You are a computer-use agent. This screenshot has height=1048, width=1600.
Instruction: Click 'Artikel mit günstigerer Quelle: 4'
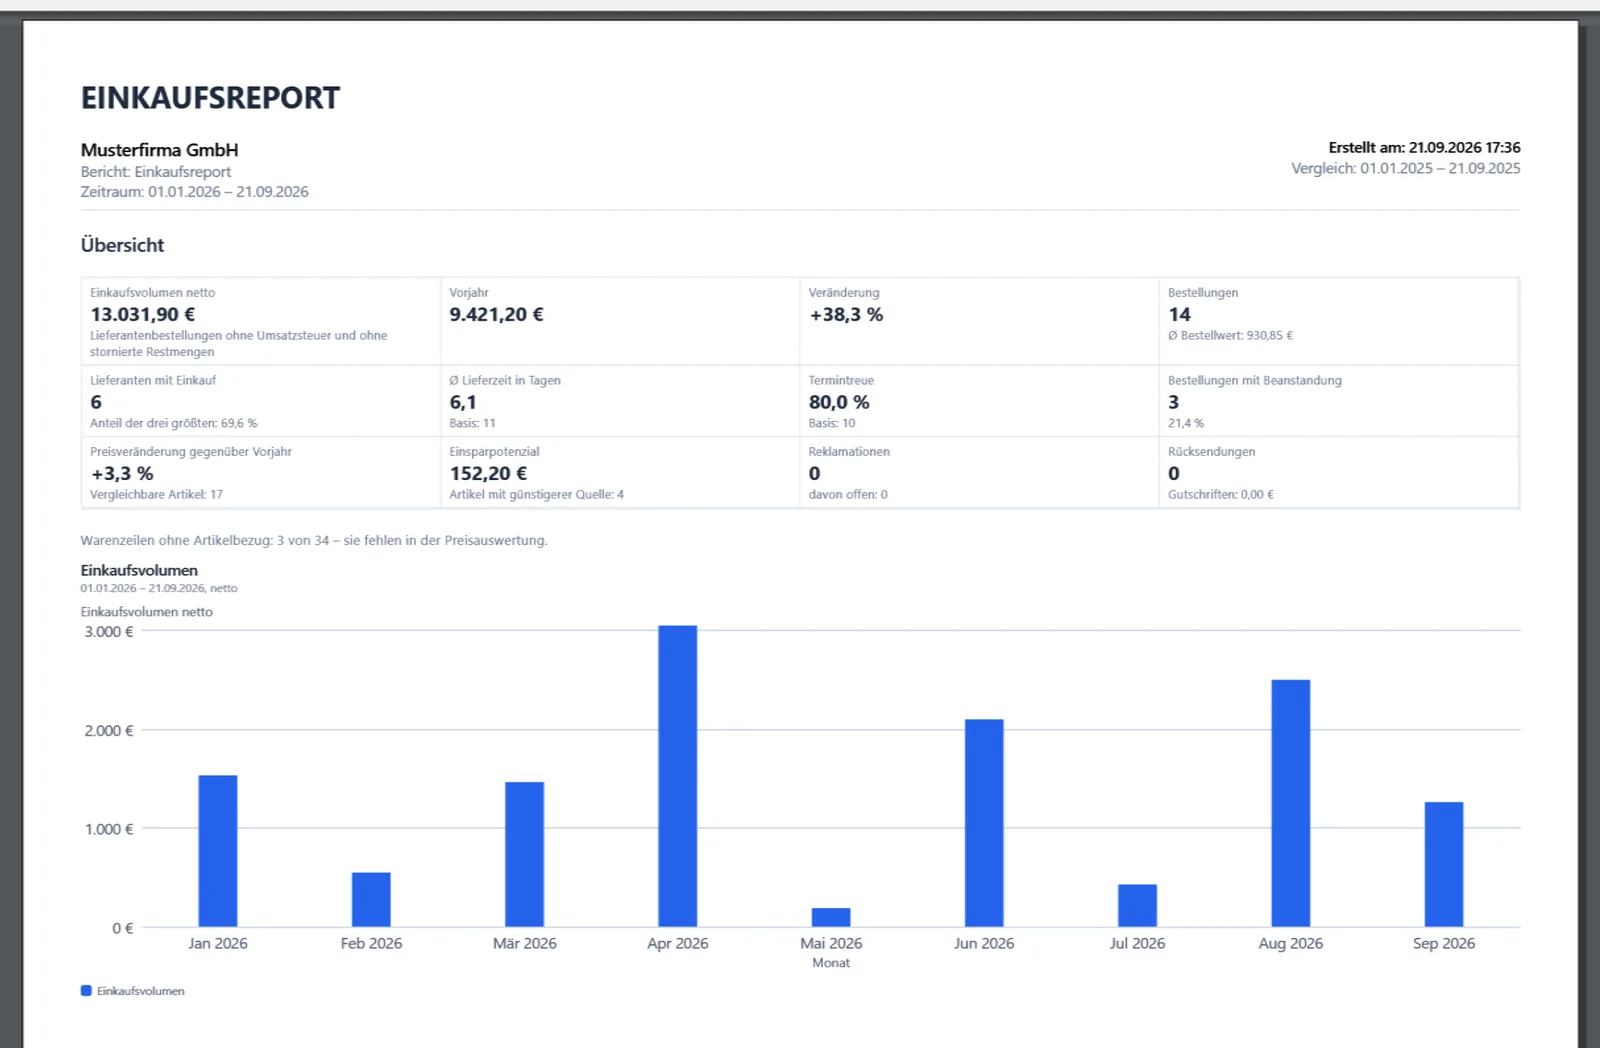coord(536,494)
